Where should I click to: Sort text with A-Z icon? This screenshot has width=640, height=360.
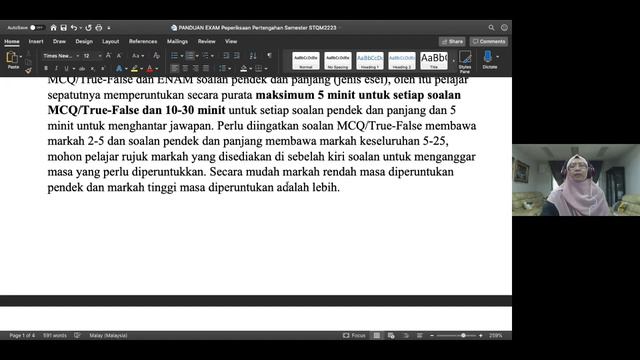(x=253, y=56)
